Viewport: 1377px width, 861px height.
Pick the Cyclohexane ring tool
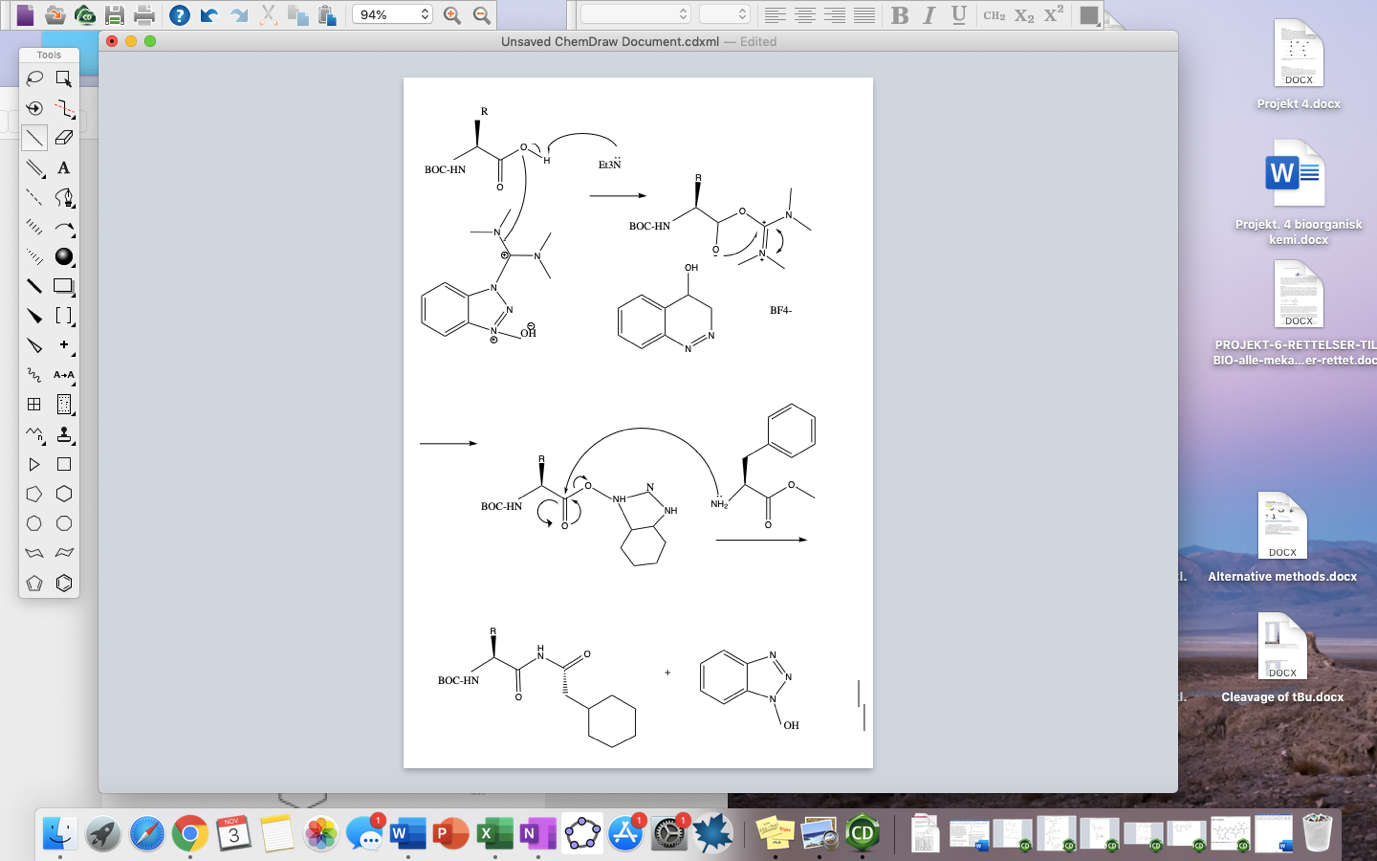tap(64, 494)
